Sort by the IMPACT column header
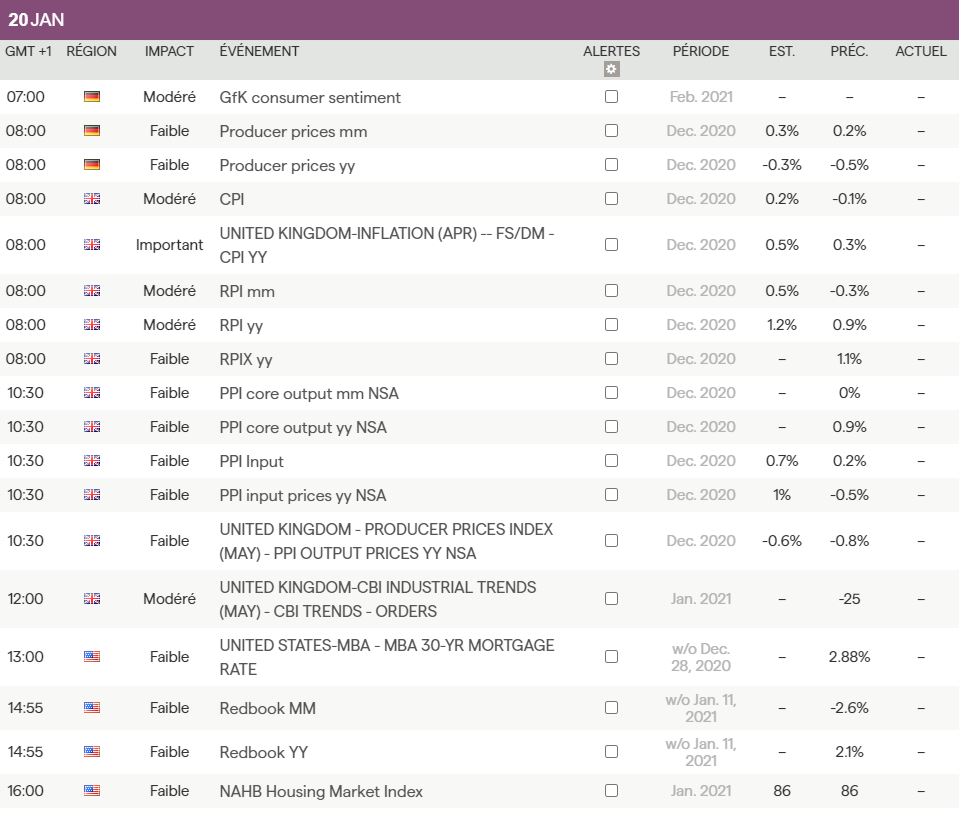Image resolution: width=979 pixels, height=819 pixels. pyautogui.click(x=169, y=51)
